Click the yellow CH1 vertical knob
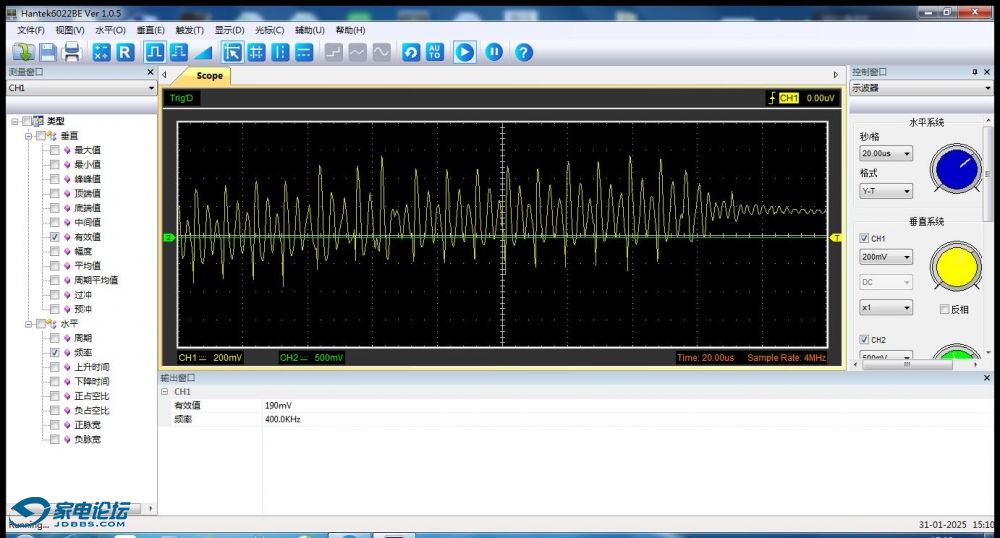Viewport: 1000px width, 538px height. click(x=955, y=266)
